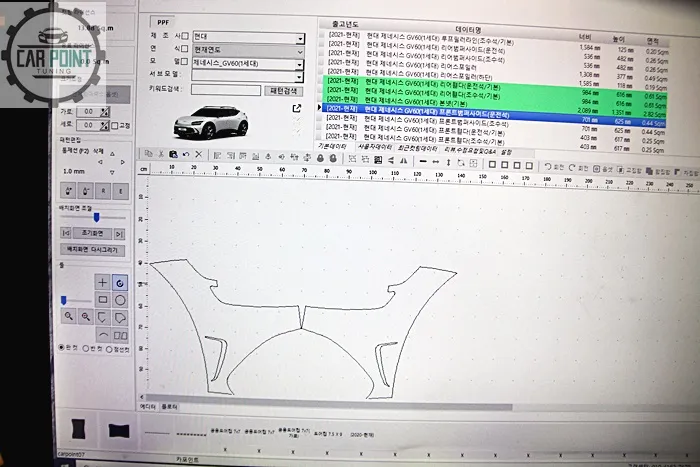The image size is (700, 467).
Task: Open the external-link icon beside the car image
Action: pyautogui.click(x=297, y=108)
